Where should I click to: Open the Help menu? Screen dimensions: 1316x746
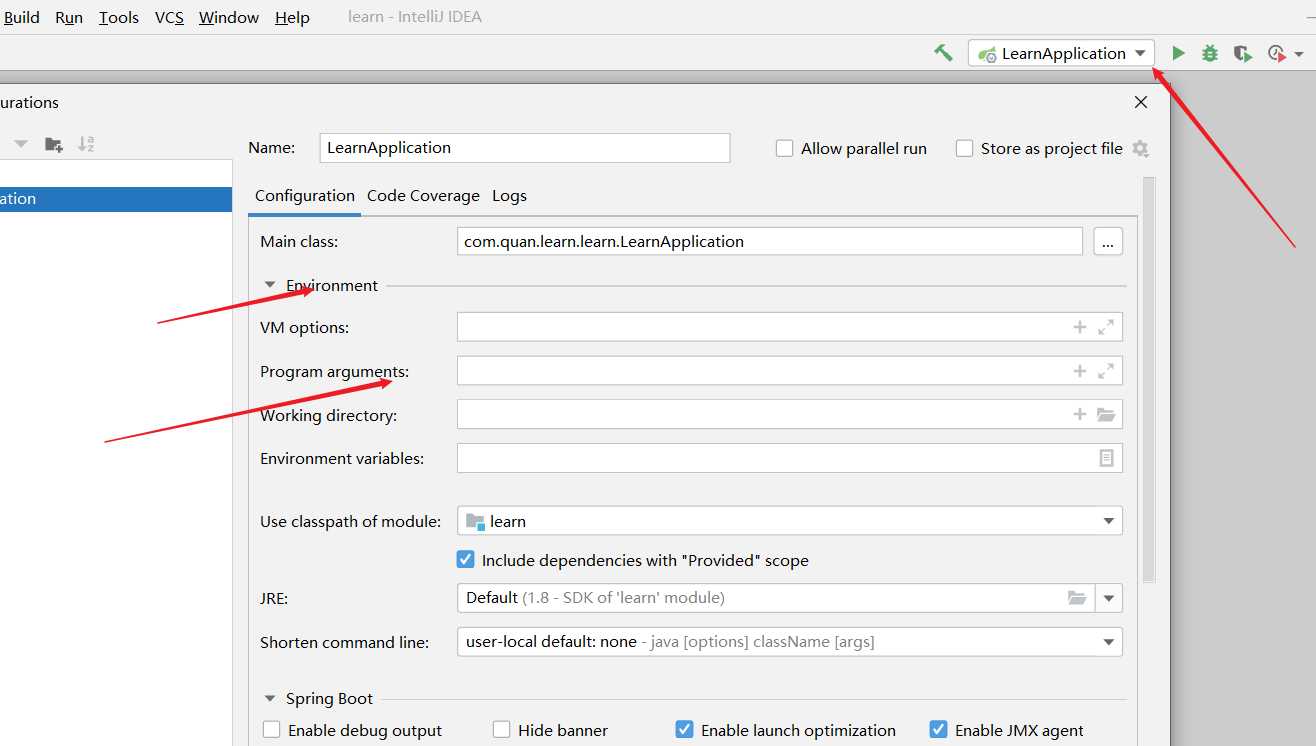pos(292,17)
